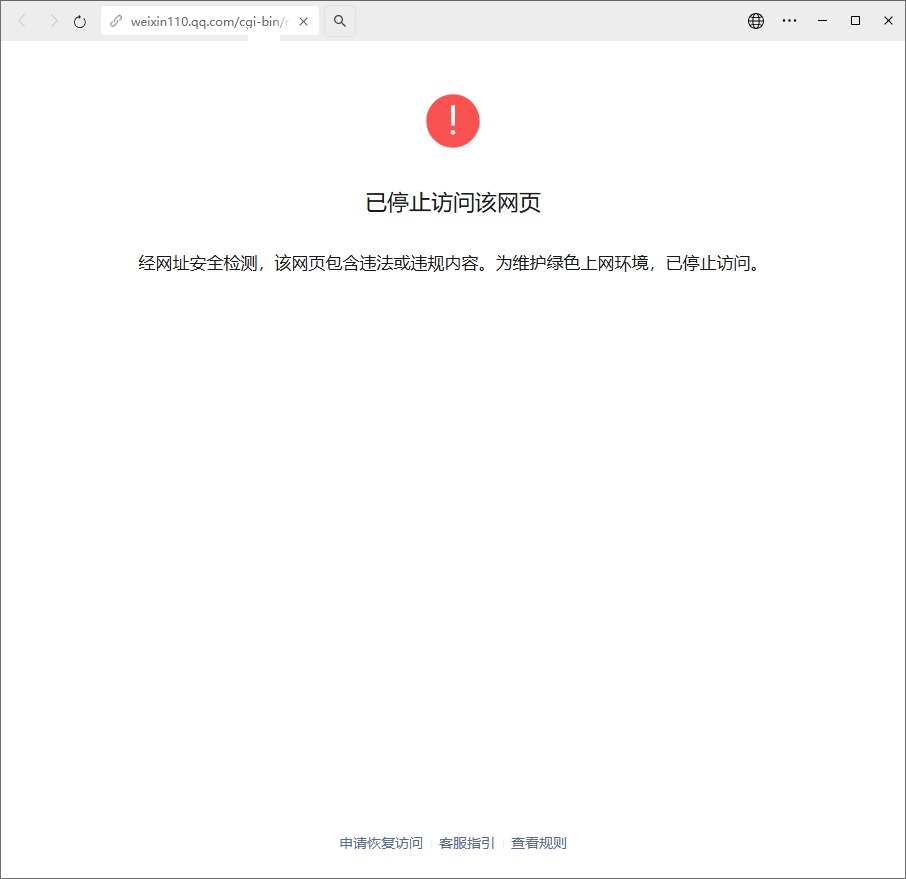Click the red exclamation warning icon
This screenshot has width=906, height=879.
(x=453, y=120)
